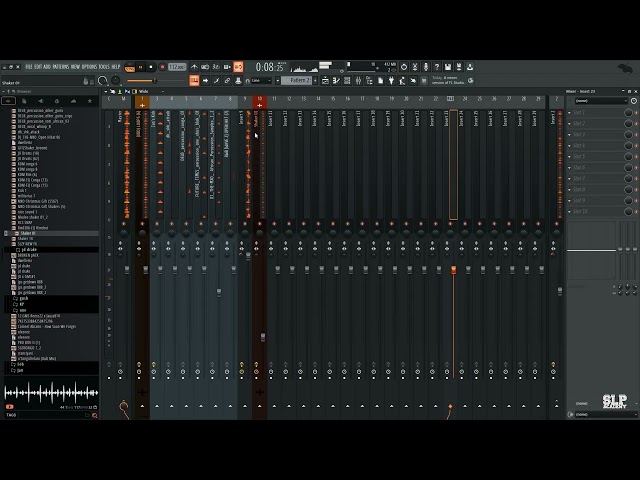The image size is (640, 480).
Task: Select browser cloud tab icon
Action: [73, 101]
